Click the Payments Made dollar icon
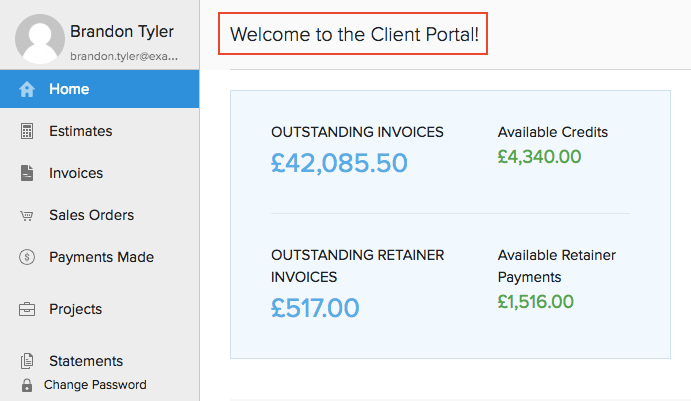The height and width of the screenshot is (401, 691). pyautogui.click(x=27, y=257)
